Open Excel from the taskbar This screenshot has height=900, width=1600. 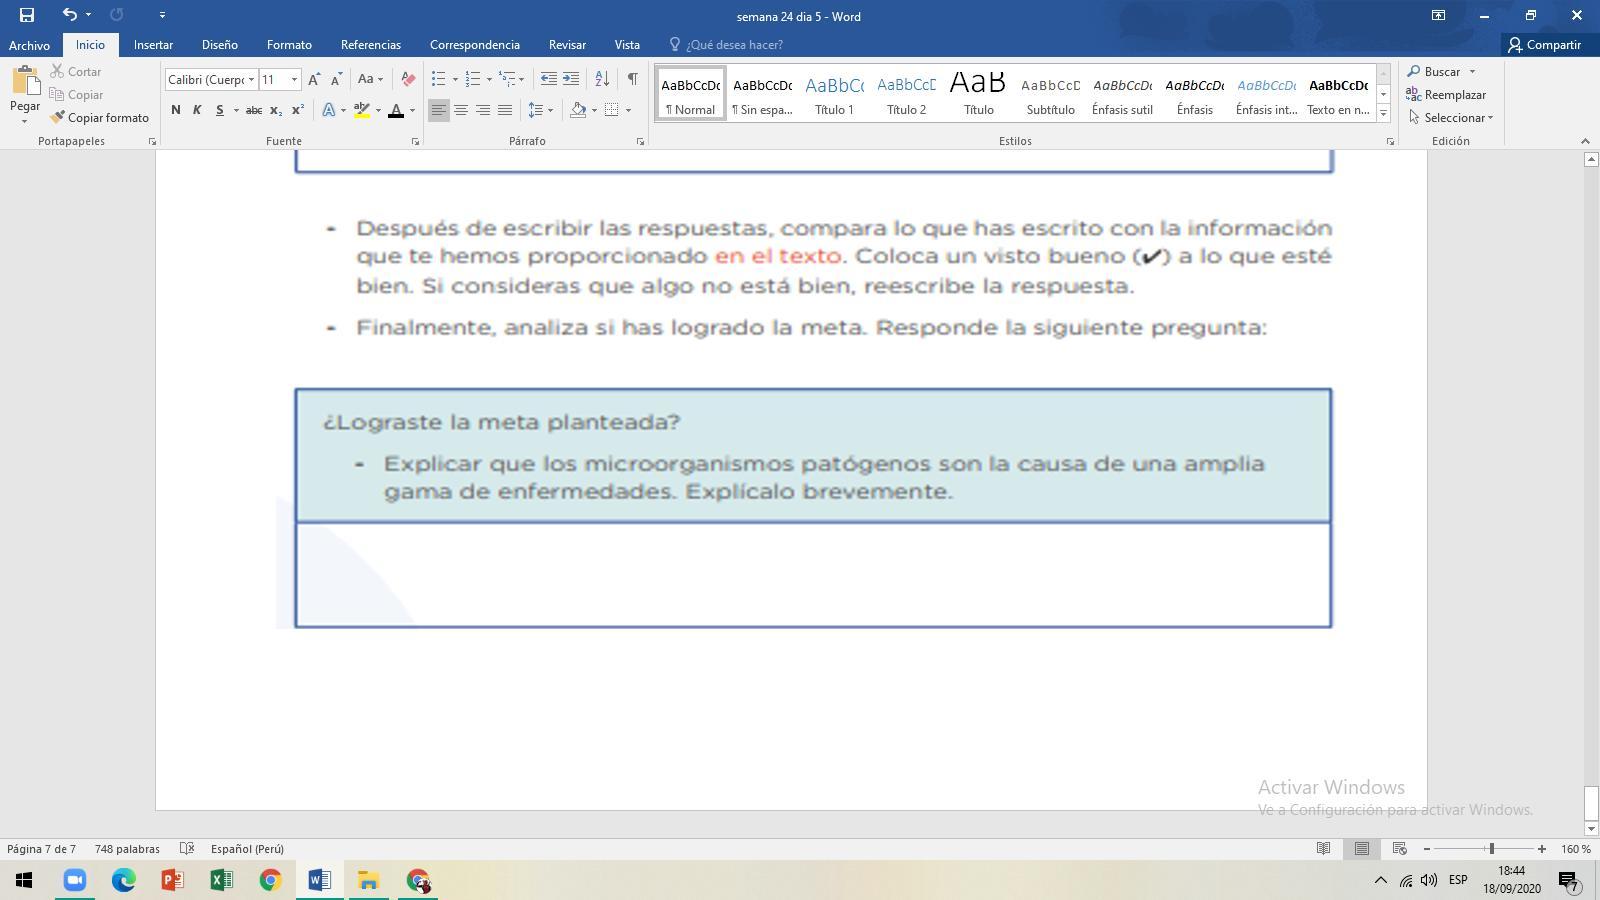point(221,880)
